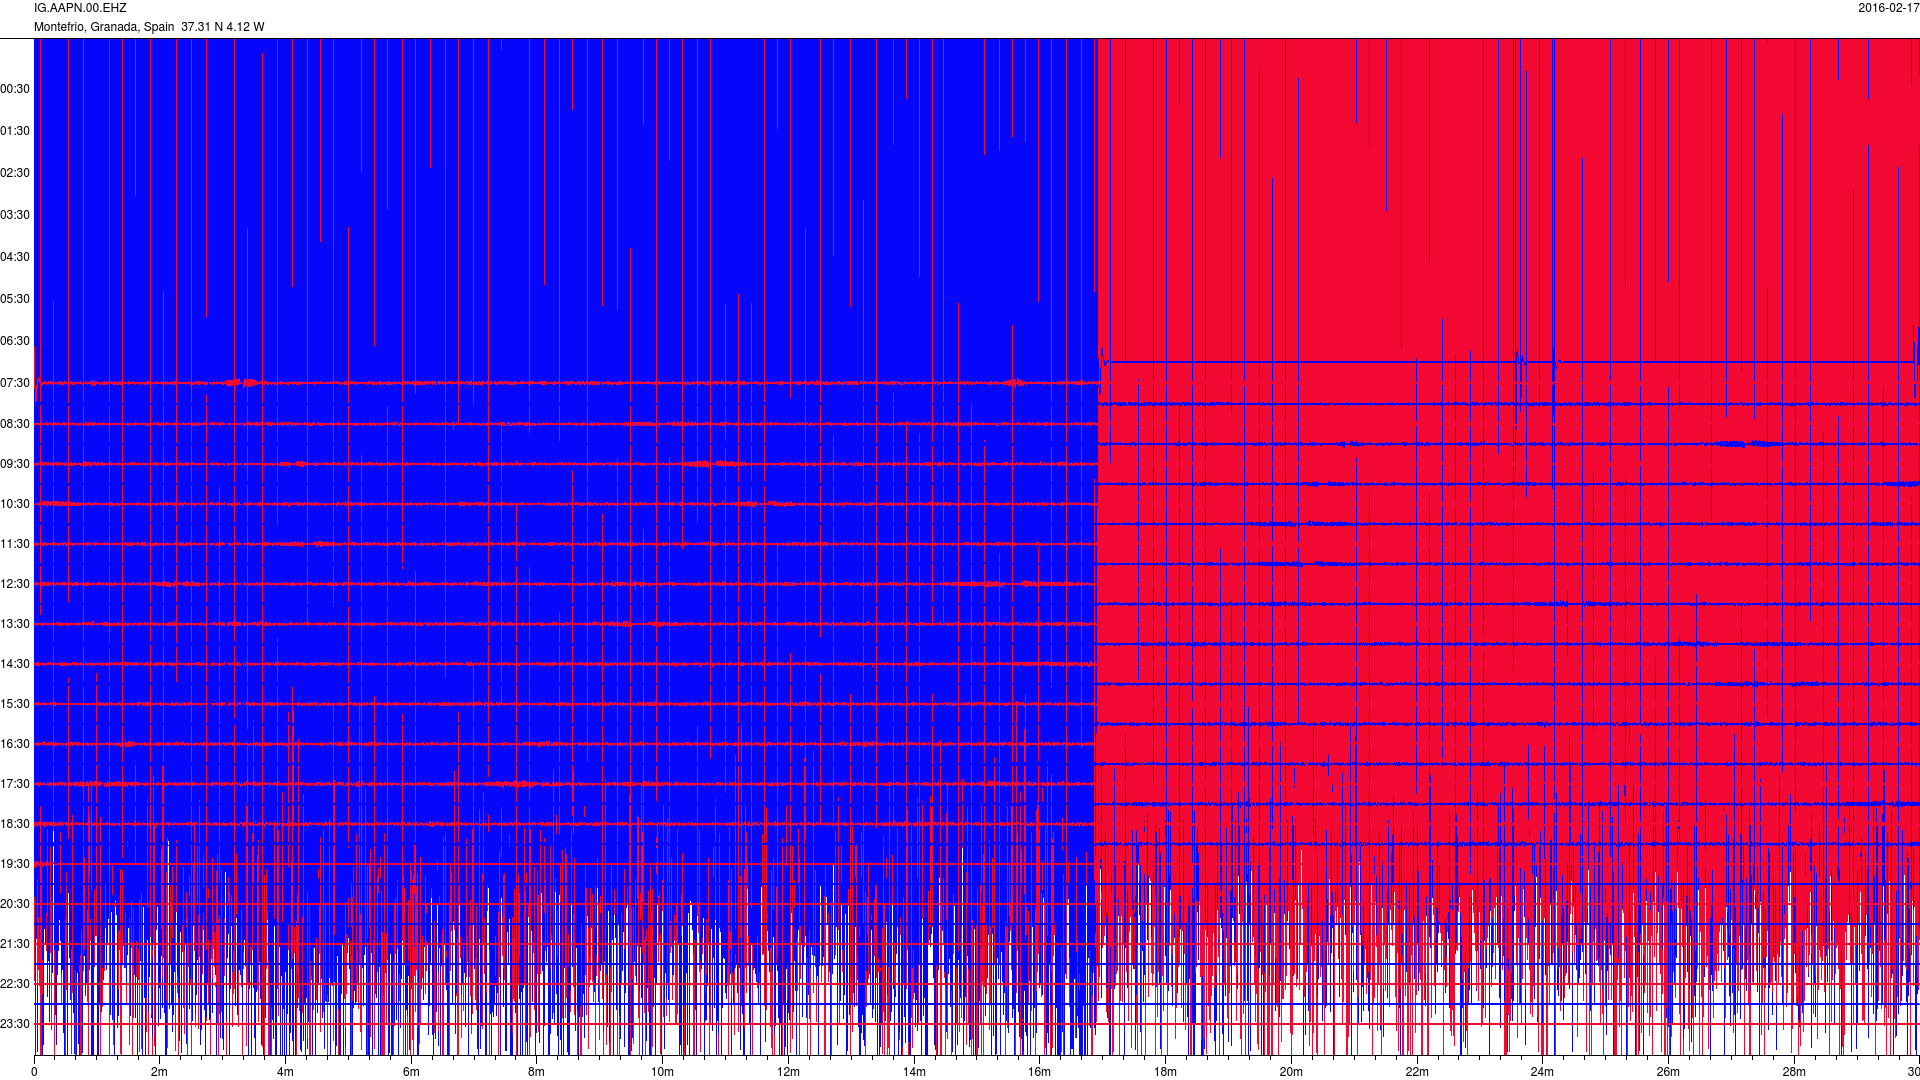This screenshot has height=1080, width=1920.
Task: Select the 22:30 time row label
Action: point(15,984)
